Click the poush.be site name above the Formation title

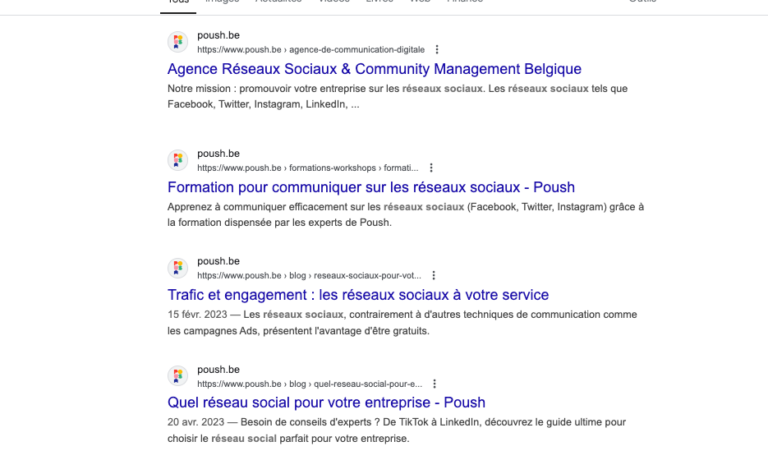[218, 153]
